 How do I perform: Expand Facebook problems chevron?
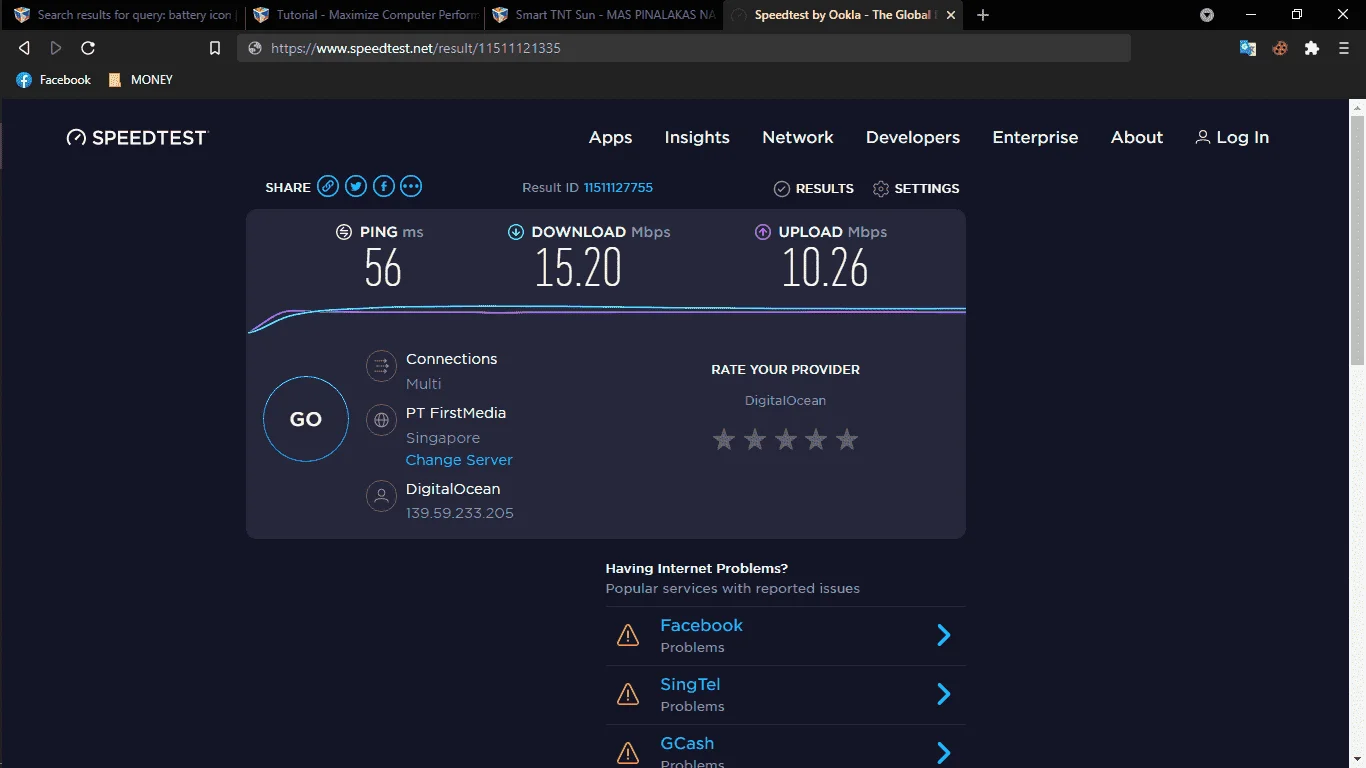(x=943, y=635)
